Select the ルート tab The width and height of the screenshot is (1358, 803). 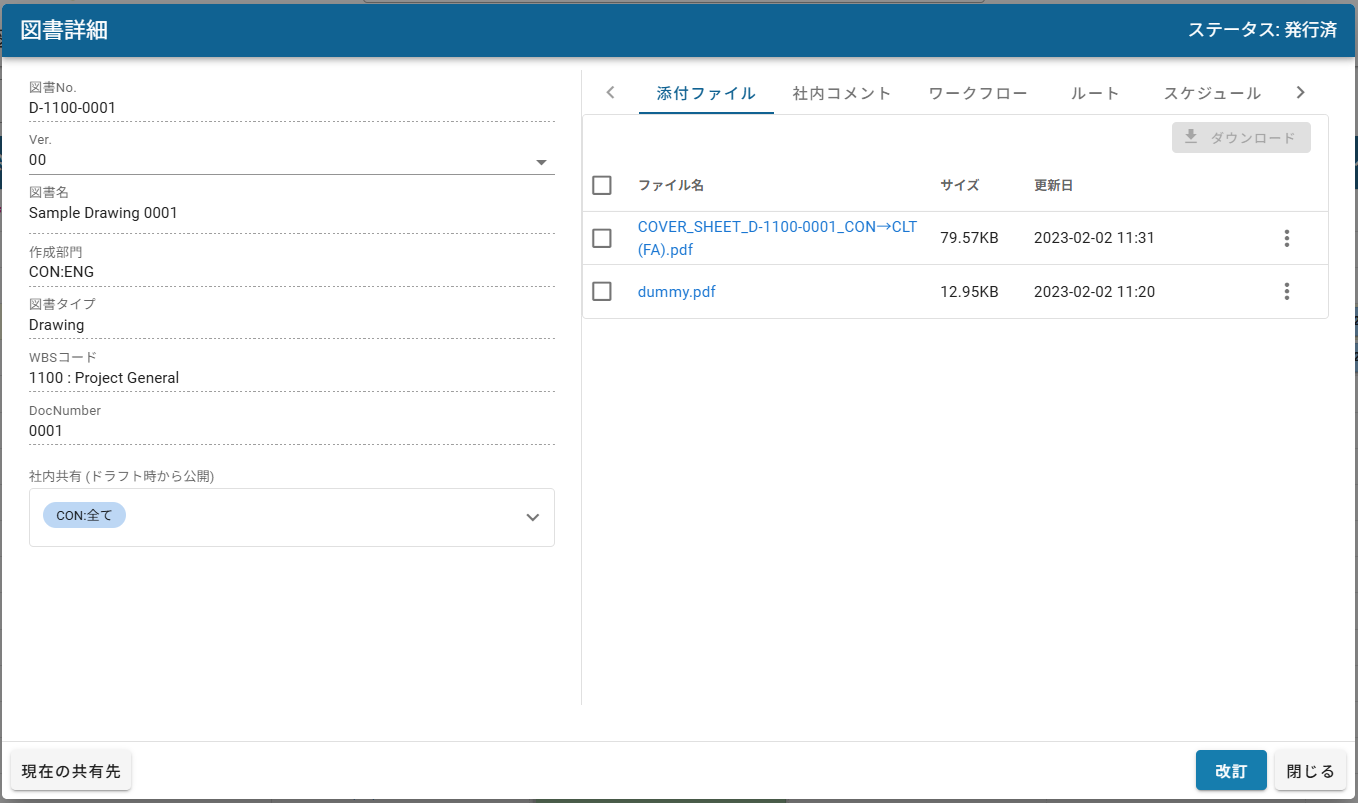(x=1095, y=92)
